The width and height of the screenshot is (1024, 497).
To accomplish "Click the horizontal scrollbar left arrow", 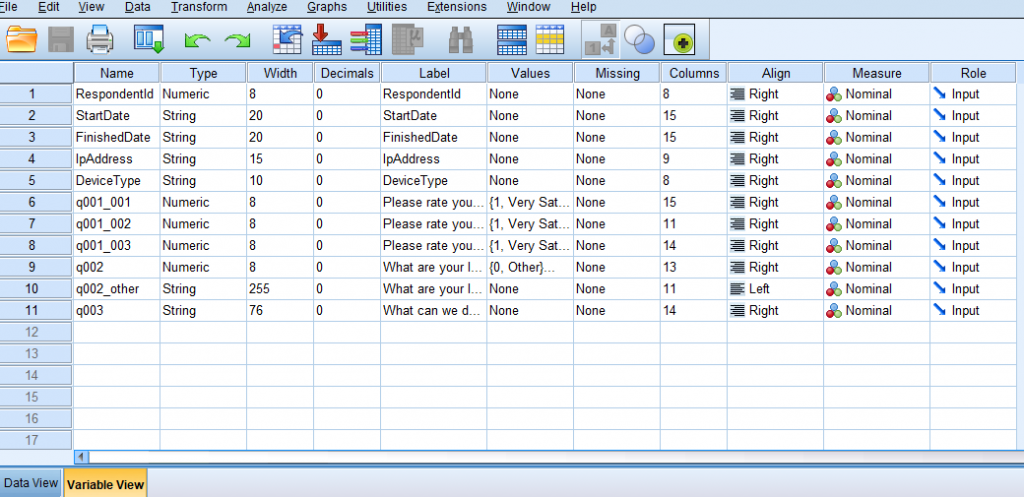I will [83, 457].
